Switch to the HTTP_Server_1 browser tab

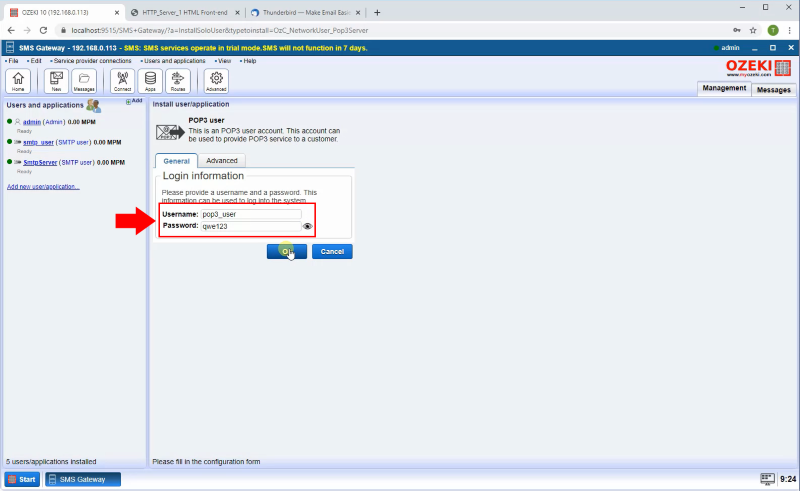[185, 12]
